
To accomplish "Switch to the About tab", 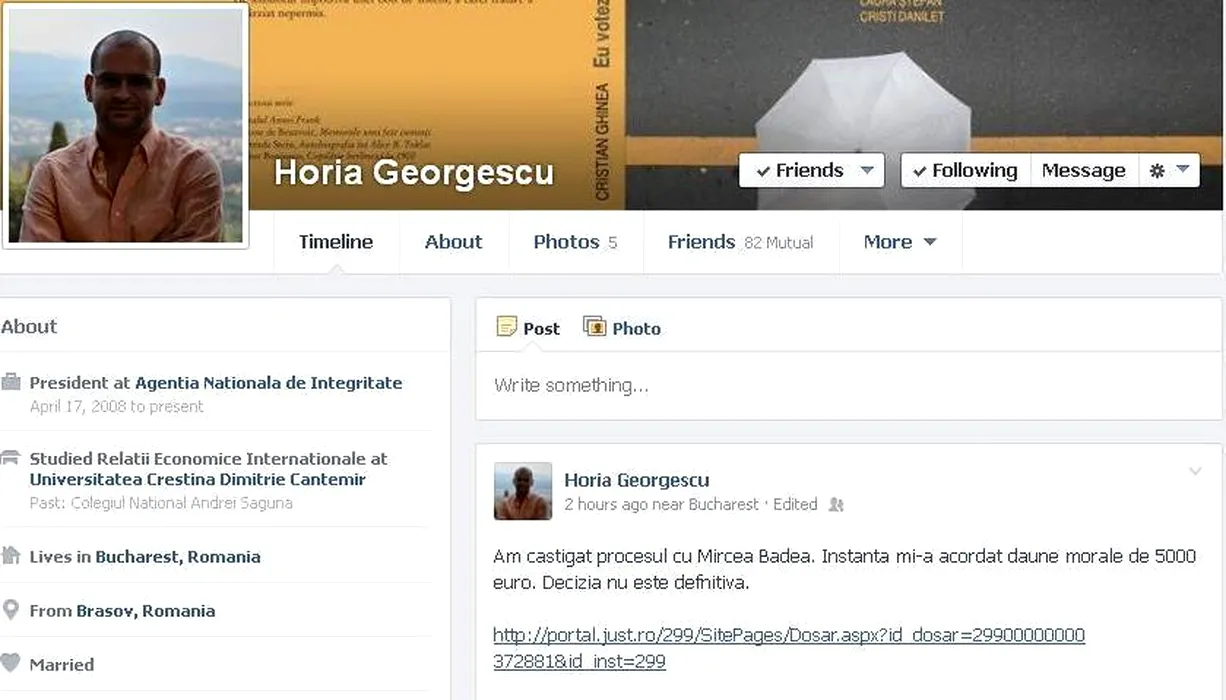I will pyautogui.click(x=453, y=242).
